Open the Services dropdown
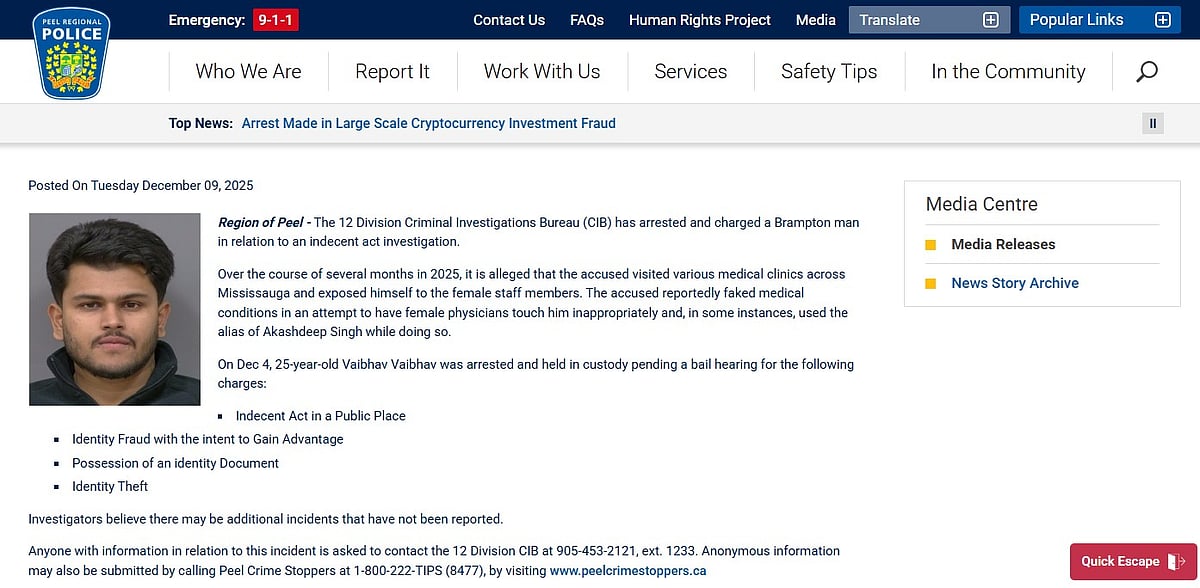This screenshot has width=1200, height=588. (690, 71)
